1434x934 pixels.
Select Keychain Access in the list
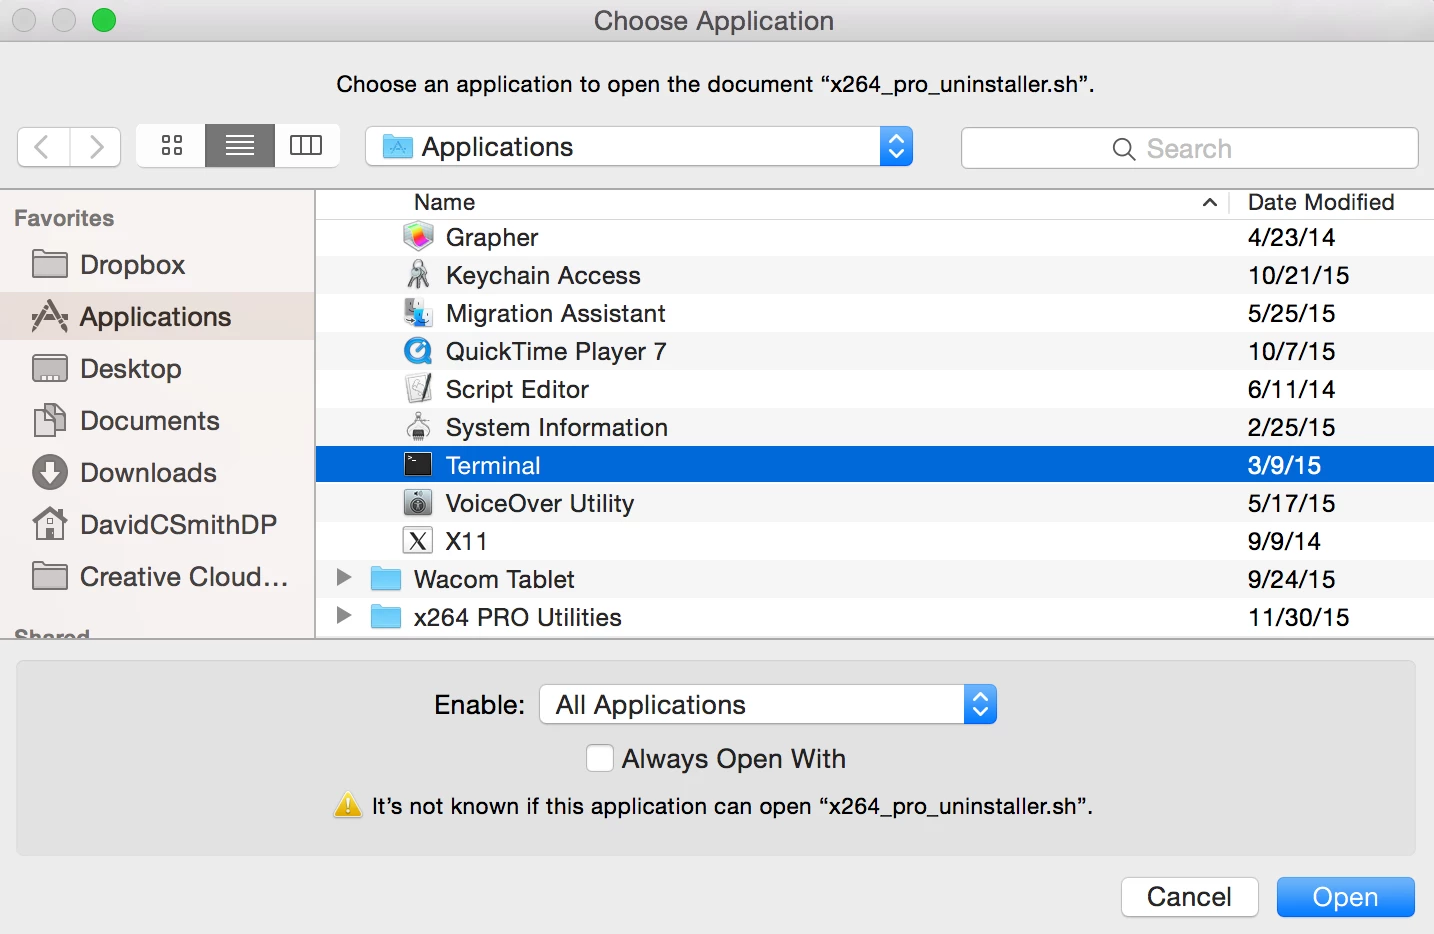[543, 275]
